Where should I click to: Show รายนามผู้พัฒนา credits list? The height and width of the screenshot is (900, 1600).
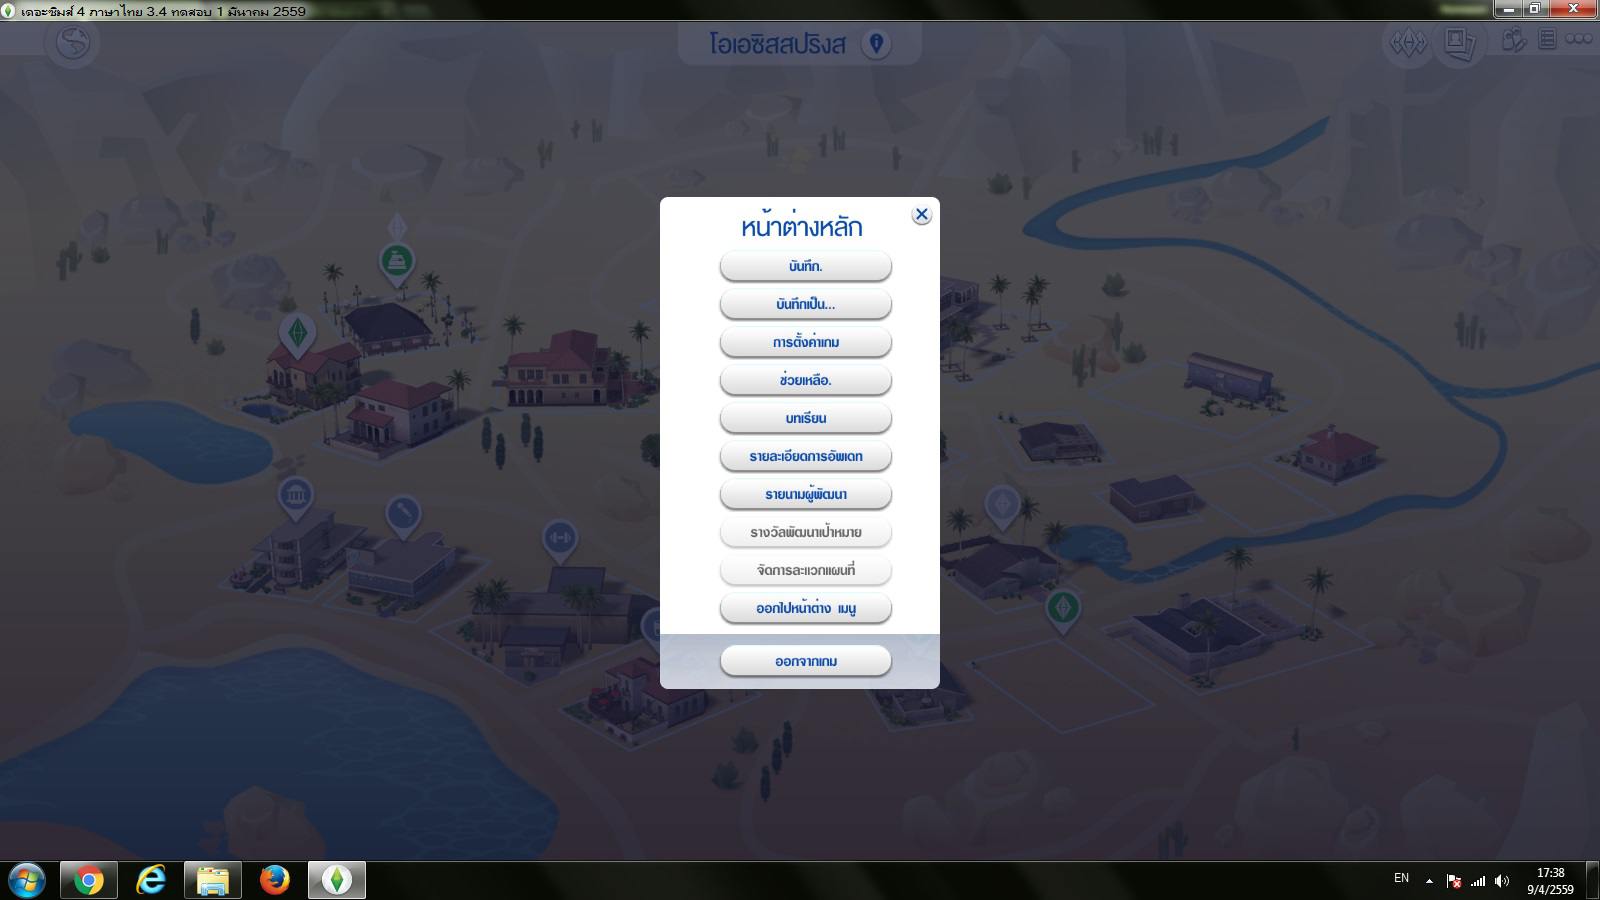click(x=805, y=494)
